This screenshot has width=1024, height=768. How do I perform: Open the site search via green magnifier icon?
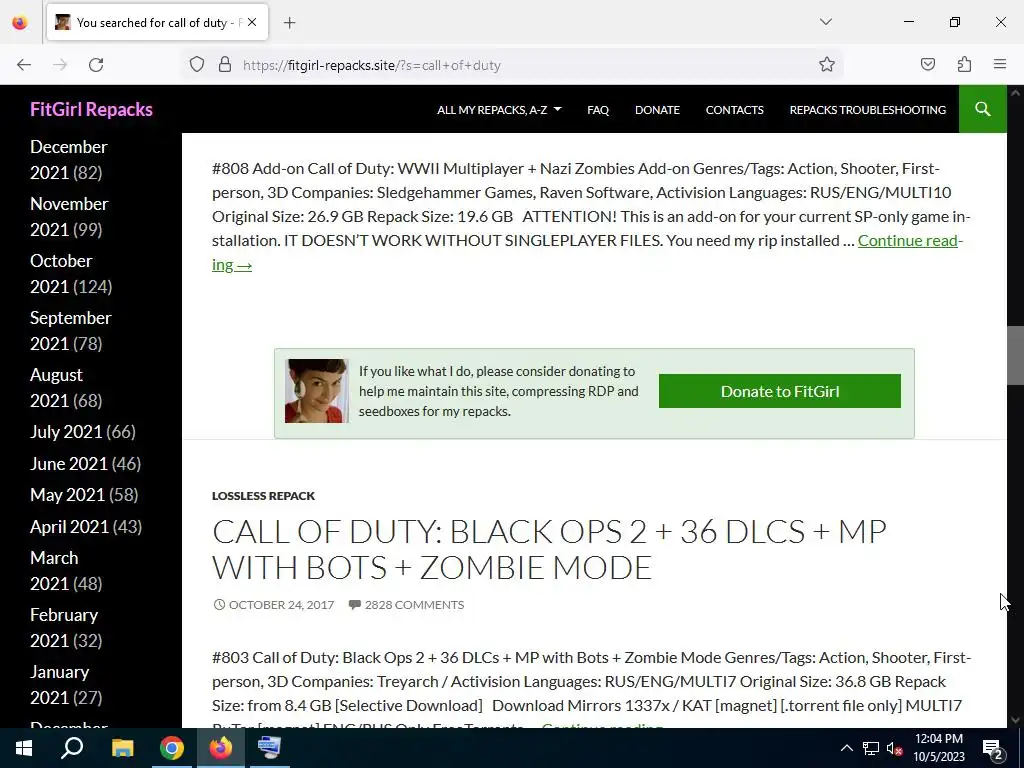pos(982,109)
